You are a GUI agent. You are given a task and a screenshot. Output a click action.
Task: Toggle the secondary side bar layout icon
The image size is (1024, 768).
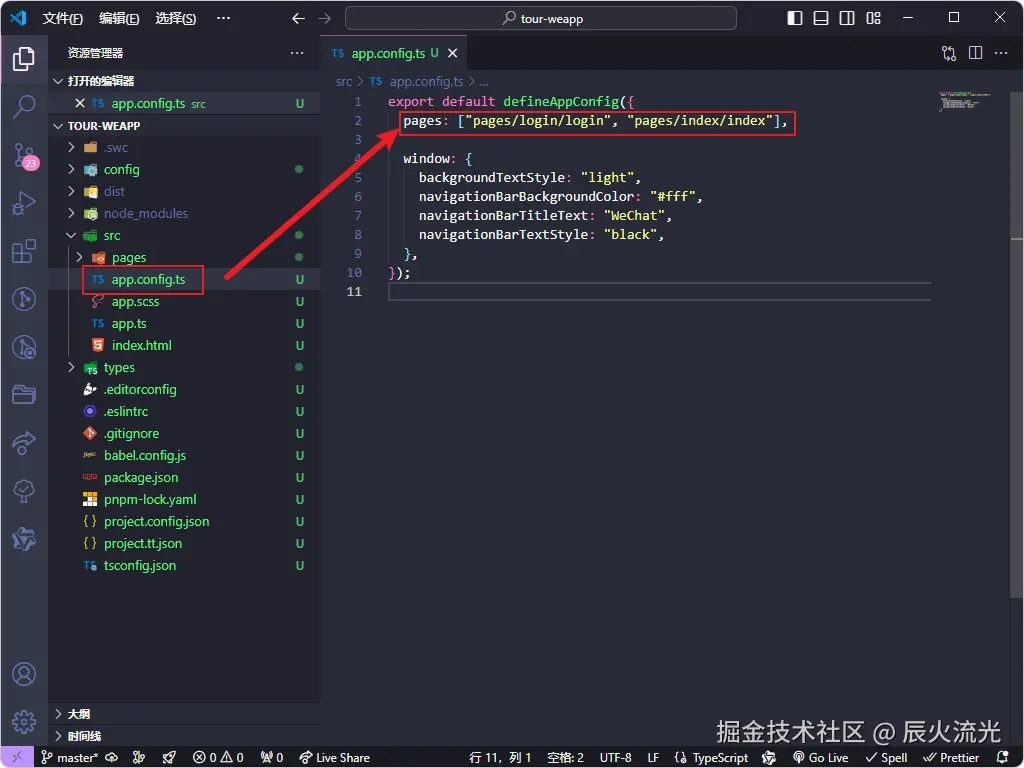pos(847,18)
